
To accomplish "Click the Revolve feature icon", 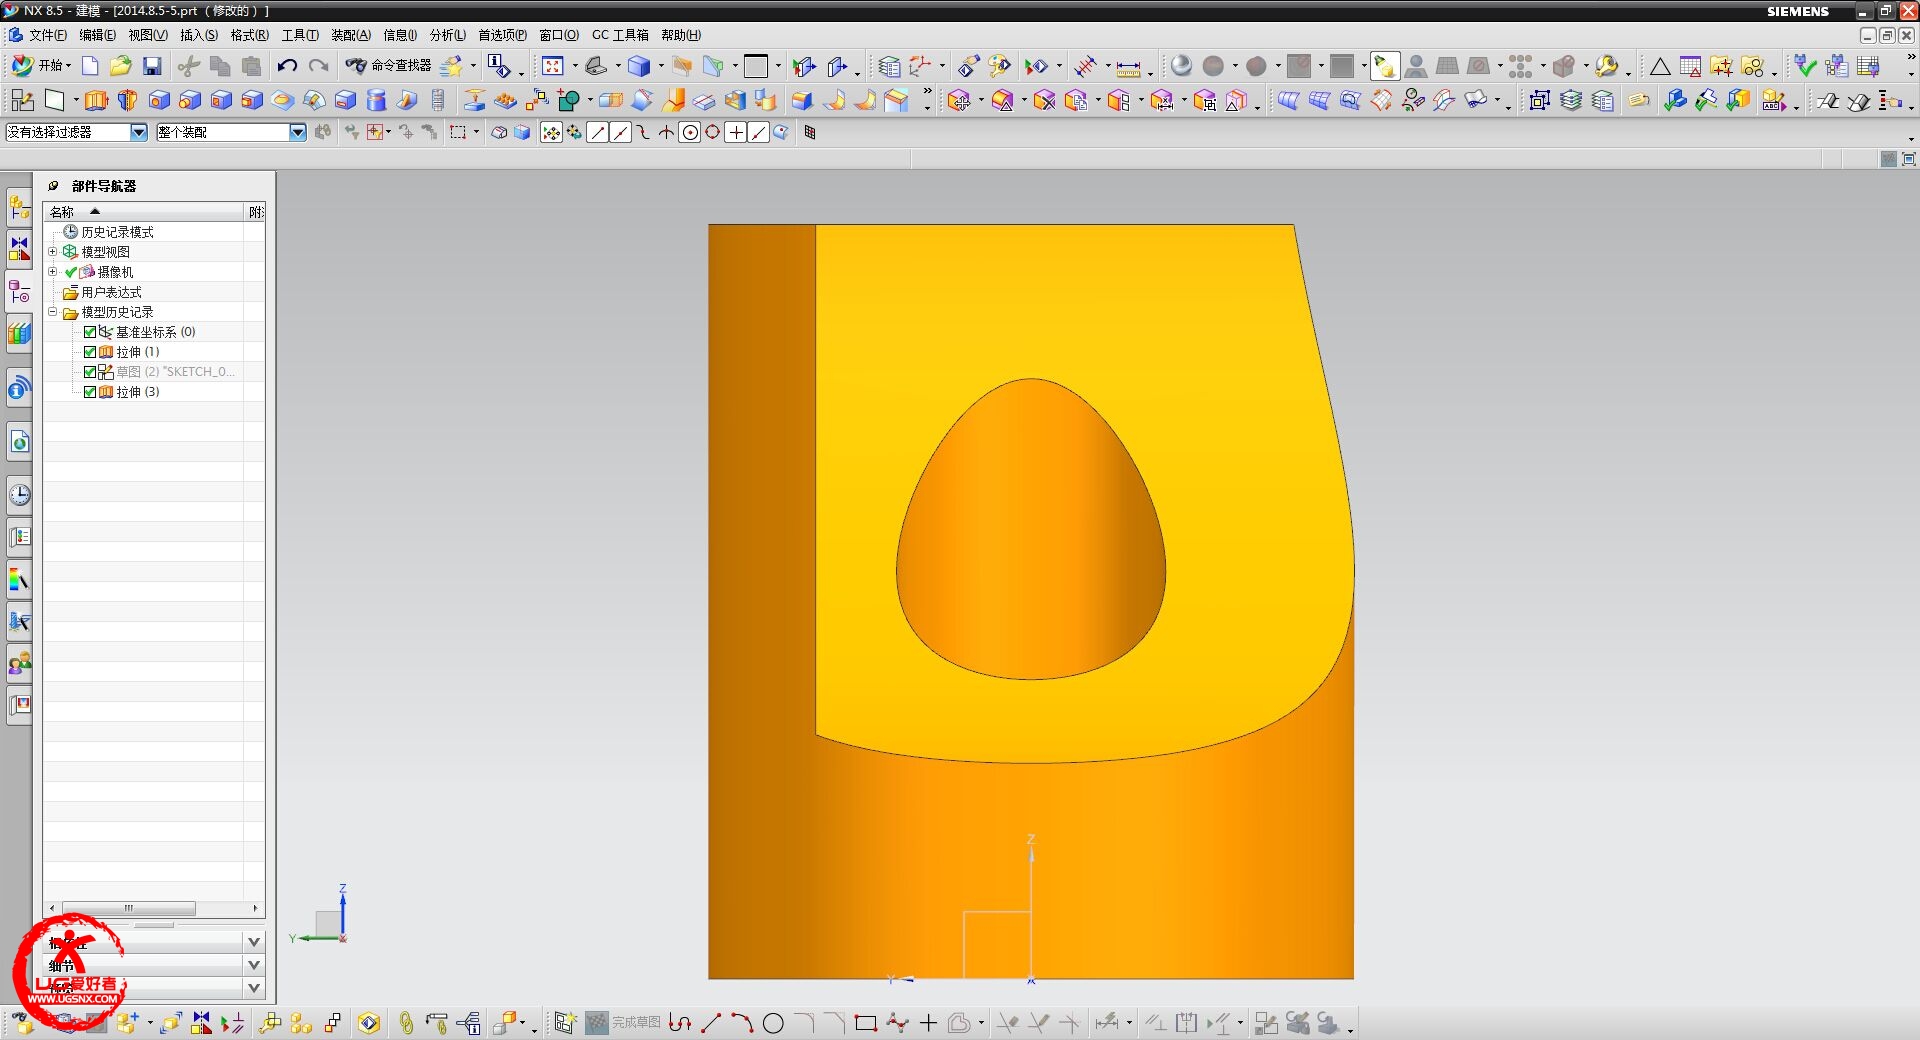I will [127, 100].
